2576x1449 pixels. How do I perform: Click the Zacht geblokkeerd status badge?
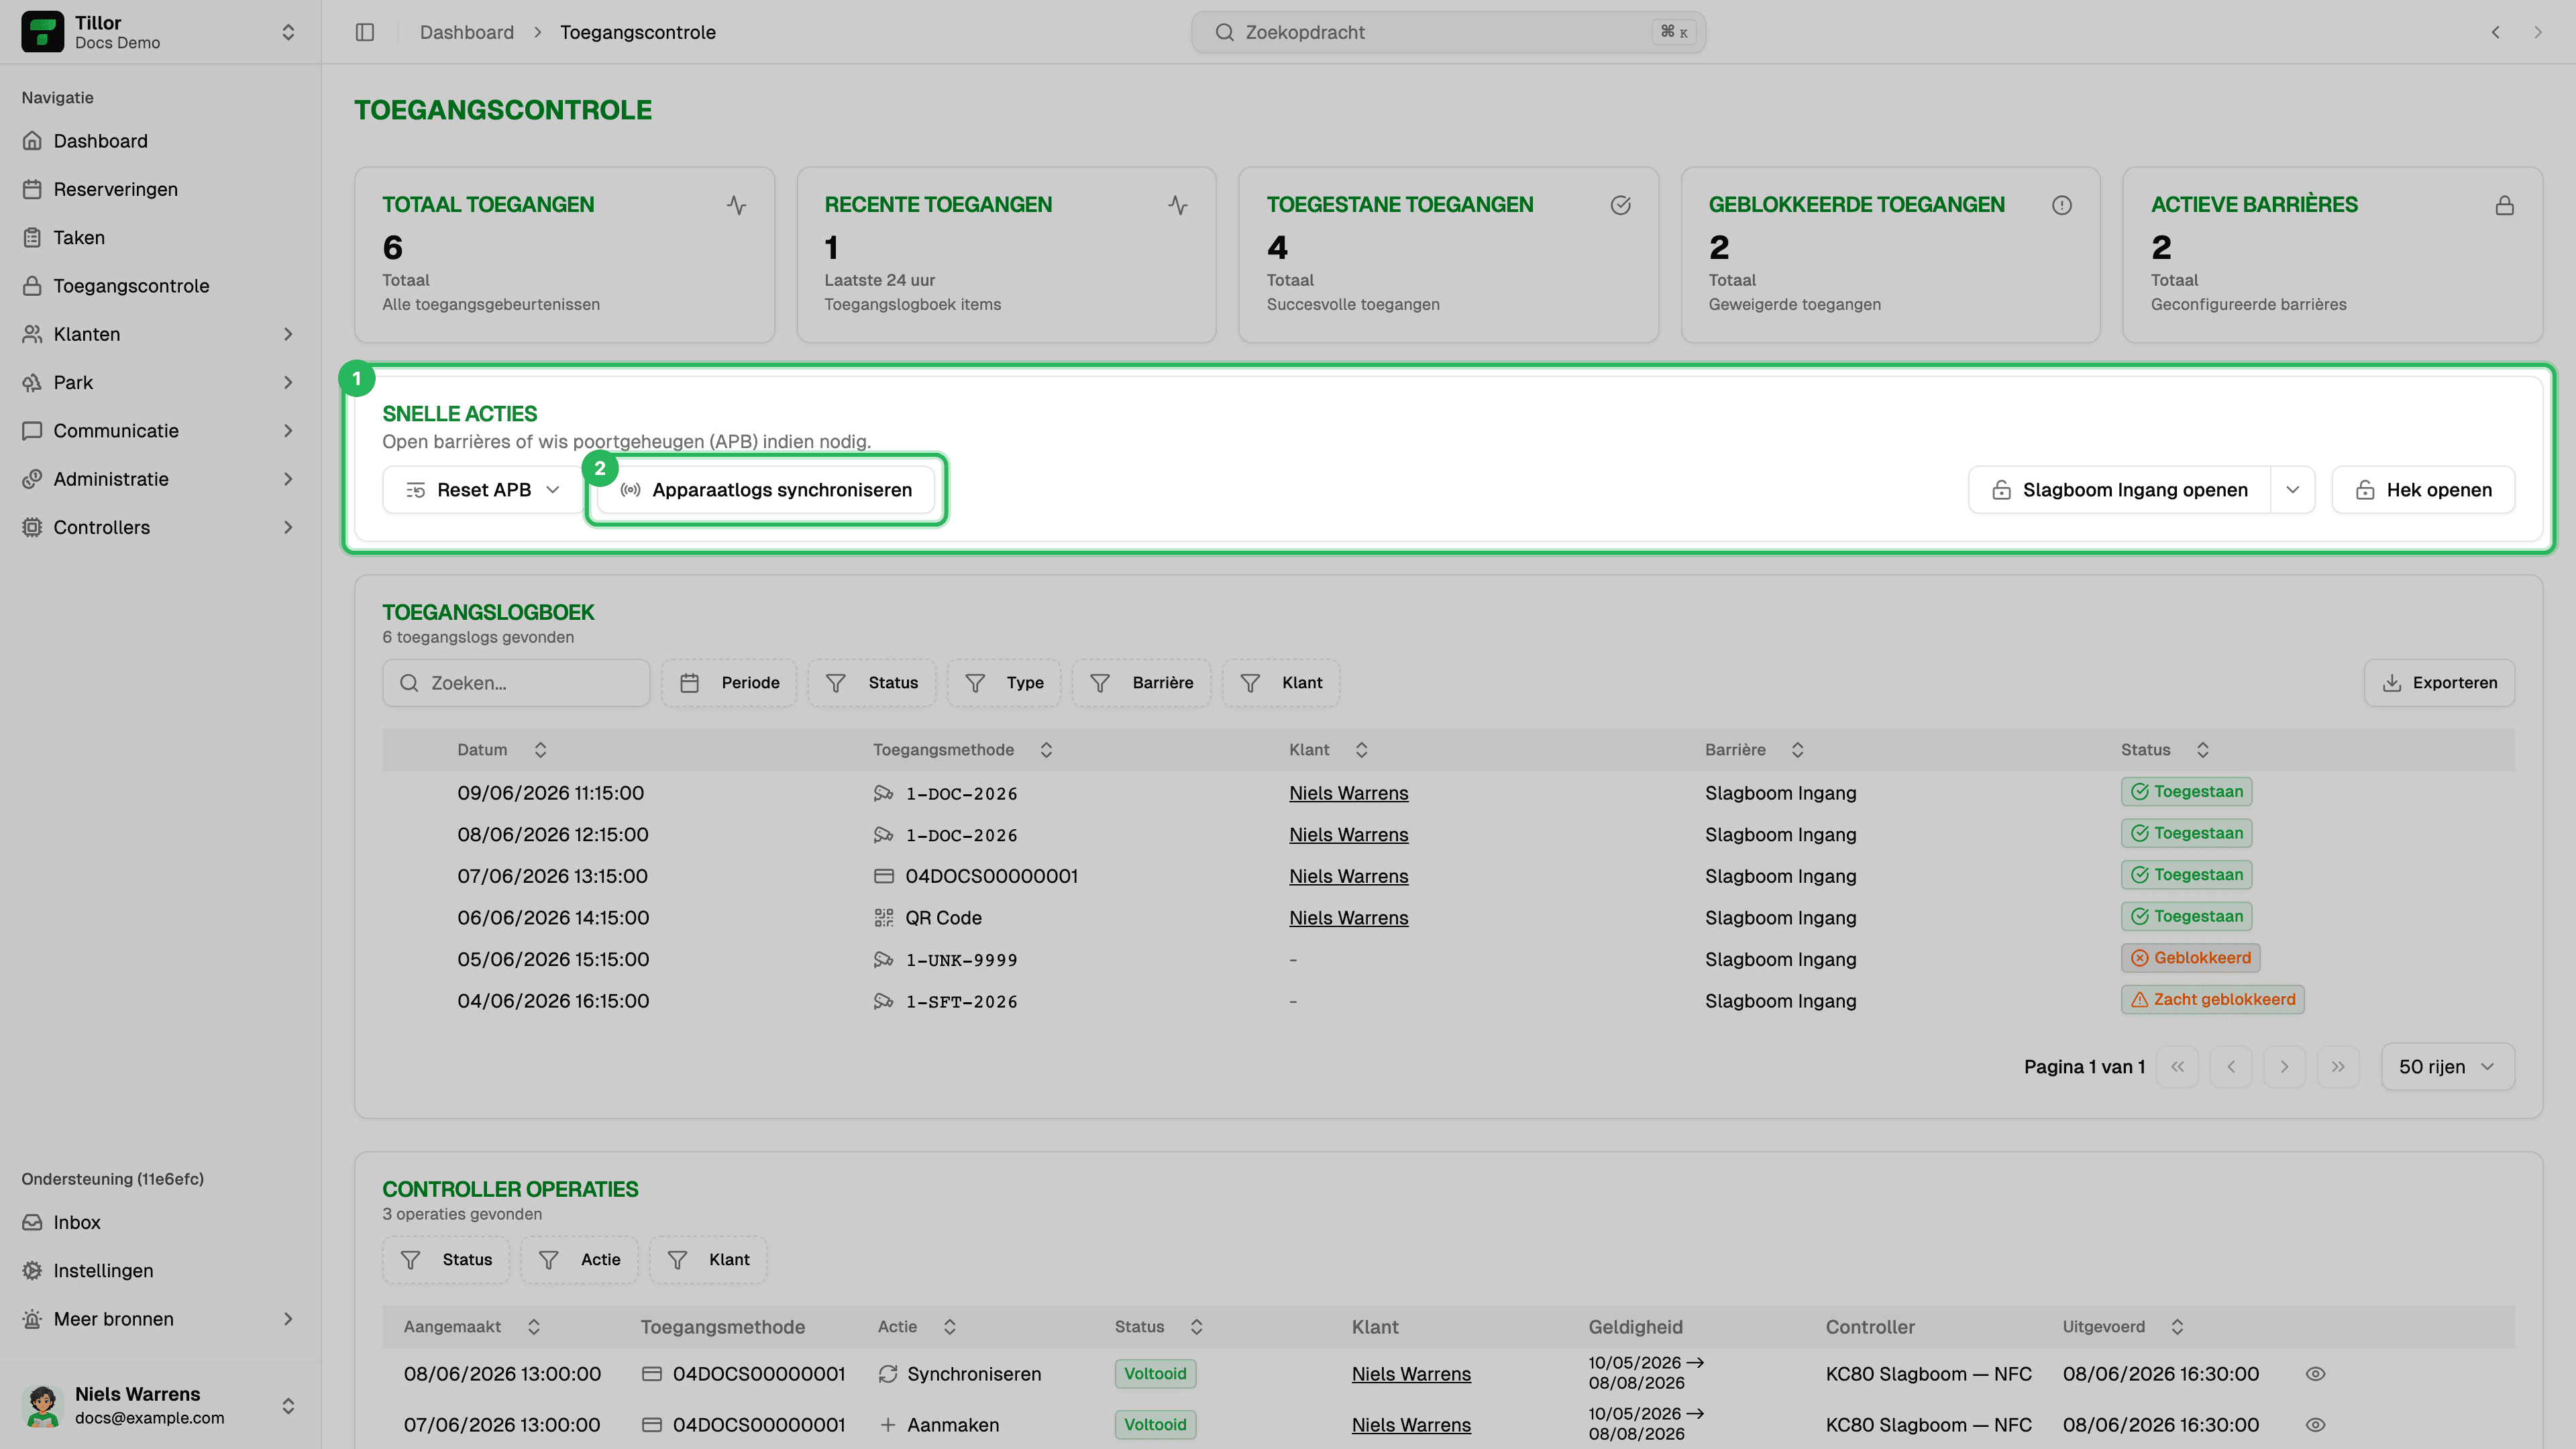pos(2212,1000)
